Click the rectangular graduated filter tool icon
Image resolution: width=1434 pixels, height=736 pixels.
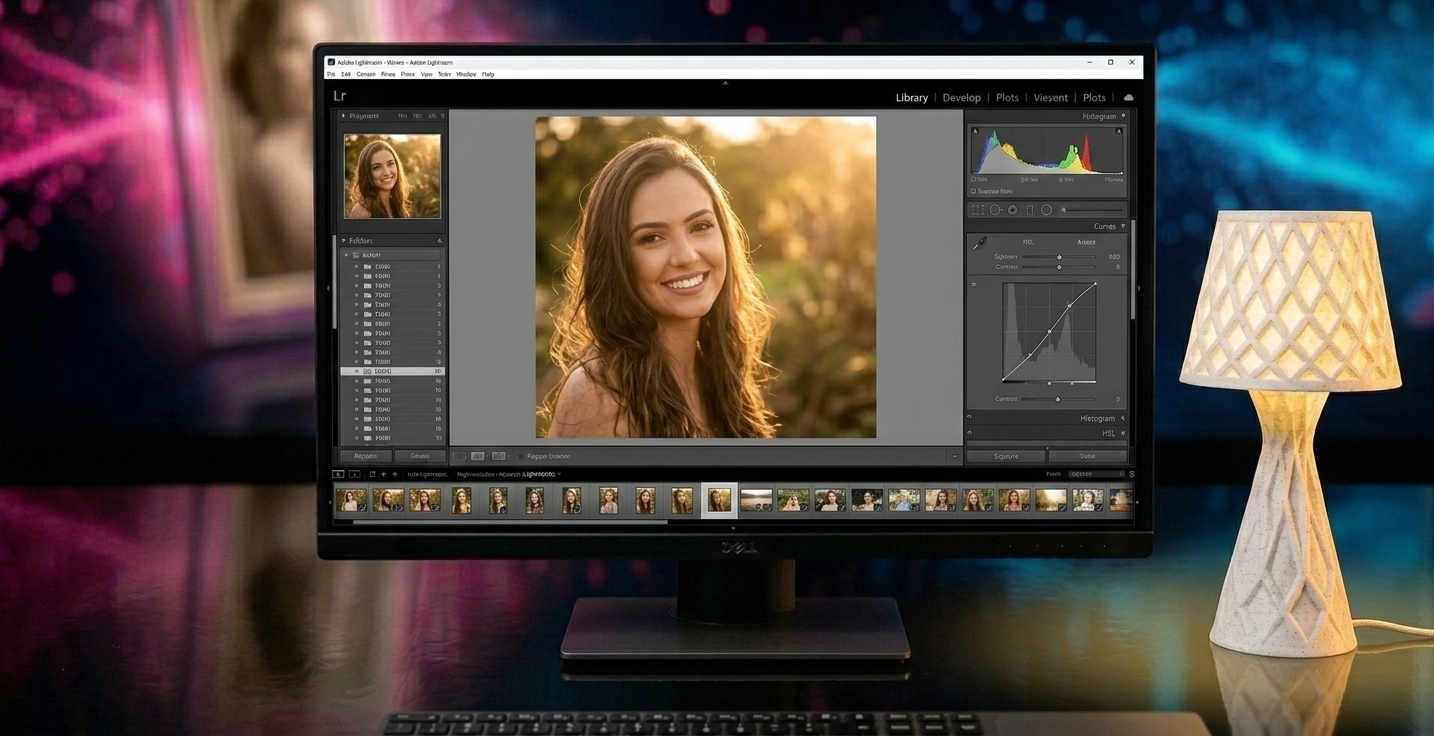[1029, 210]
